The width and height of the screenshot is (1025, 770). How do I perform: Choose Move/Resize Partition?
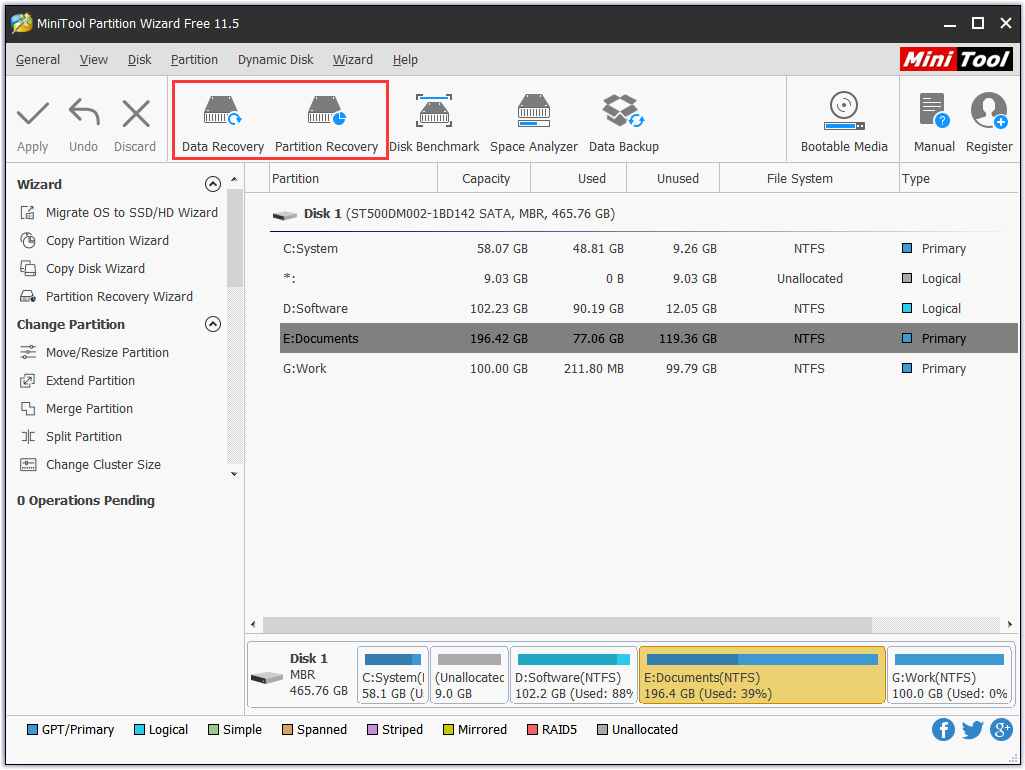94,353
